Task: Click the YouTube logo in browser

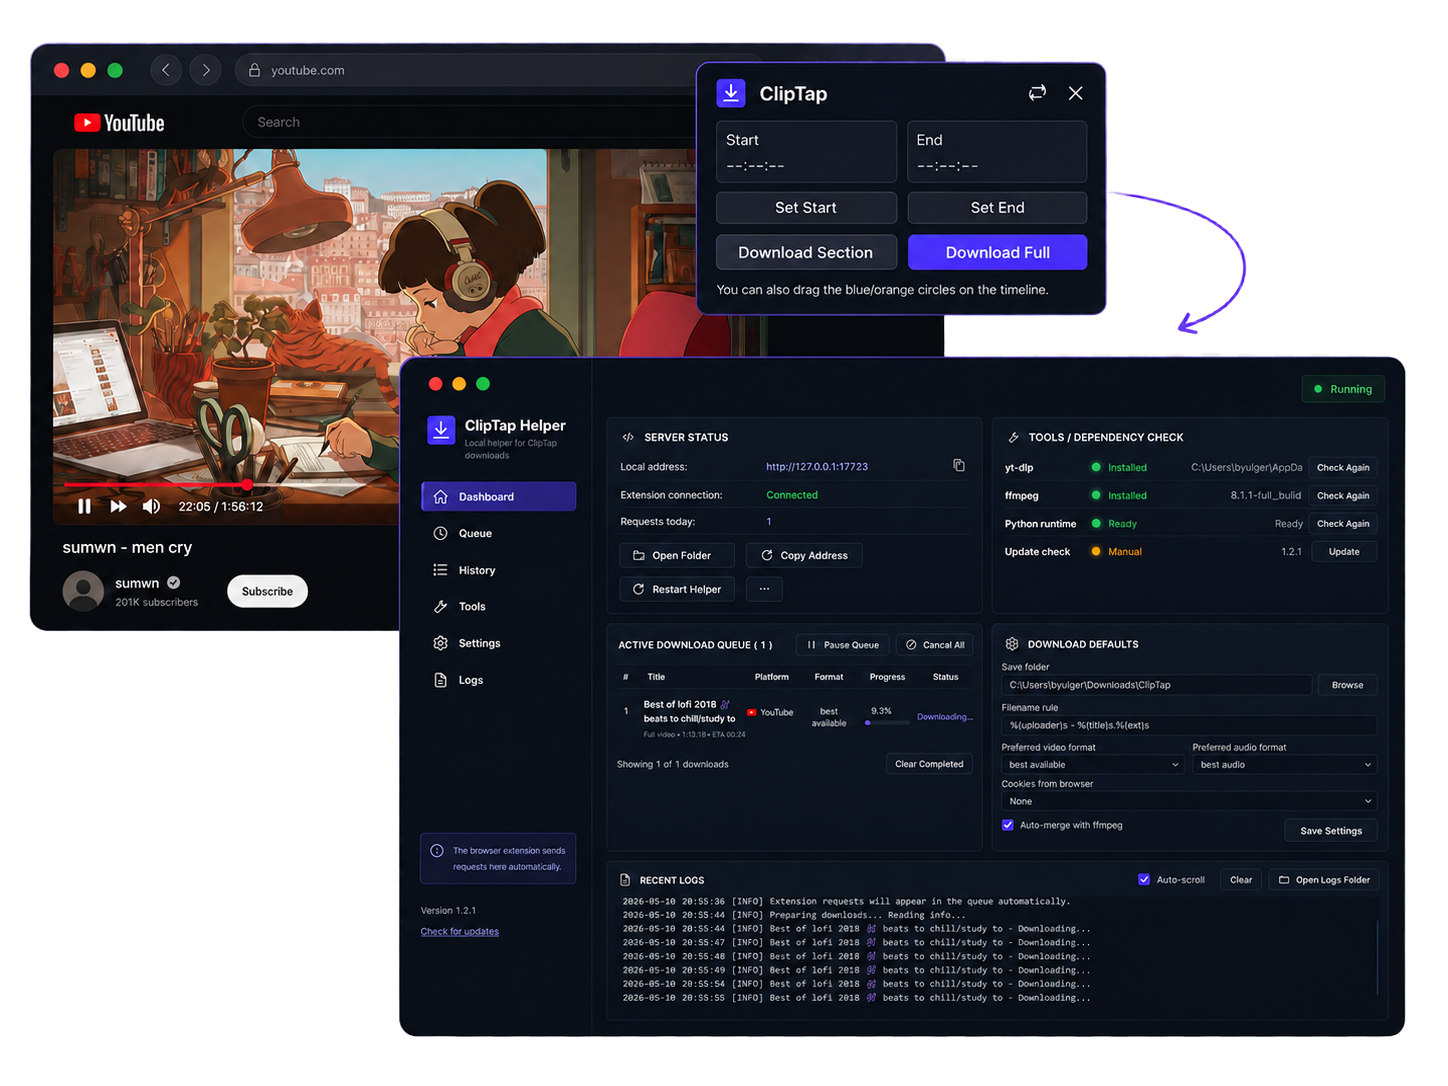Action: tap(119, 123)
